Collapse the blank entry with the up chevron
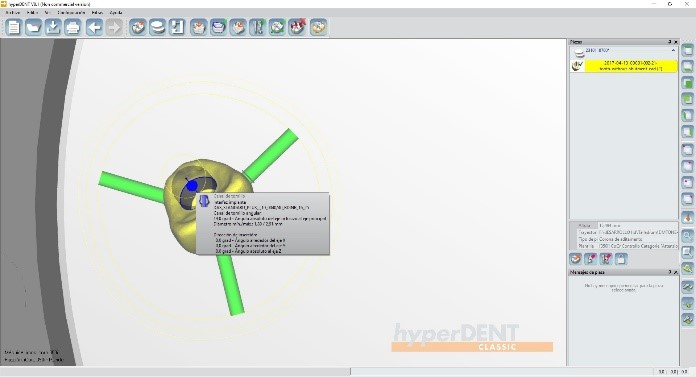The image size is (696, 377). point(673,51)
